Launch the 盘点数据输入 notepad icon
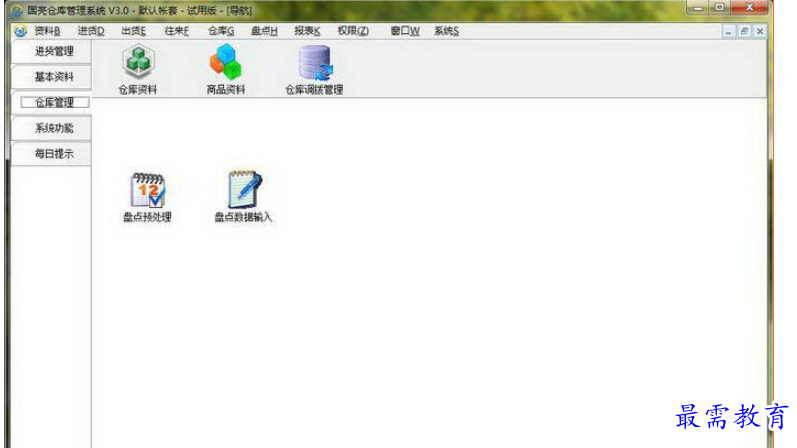797x448 pixels. [243, 197]
